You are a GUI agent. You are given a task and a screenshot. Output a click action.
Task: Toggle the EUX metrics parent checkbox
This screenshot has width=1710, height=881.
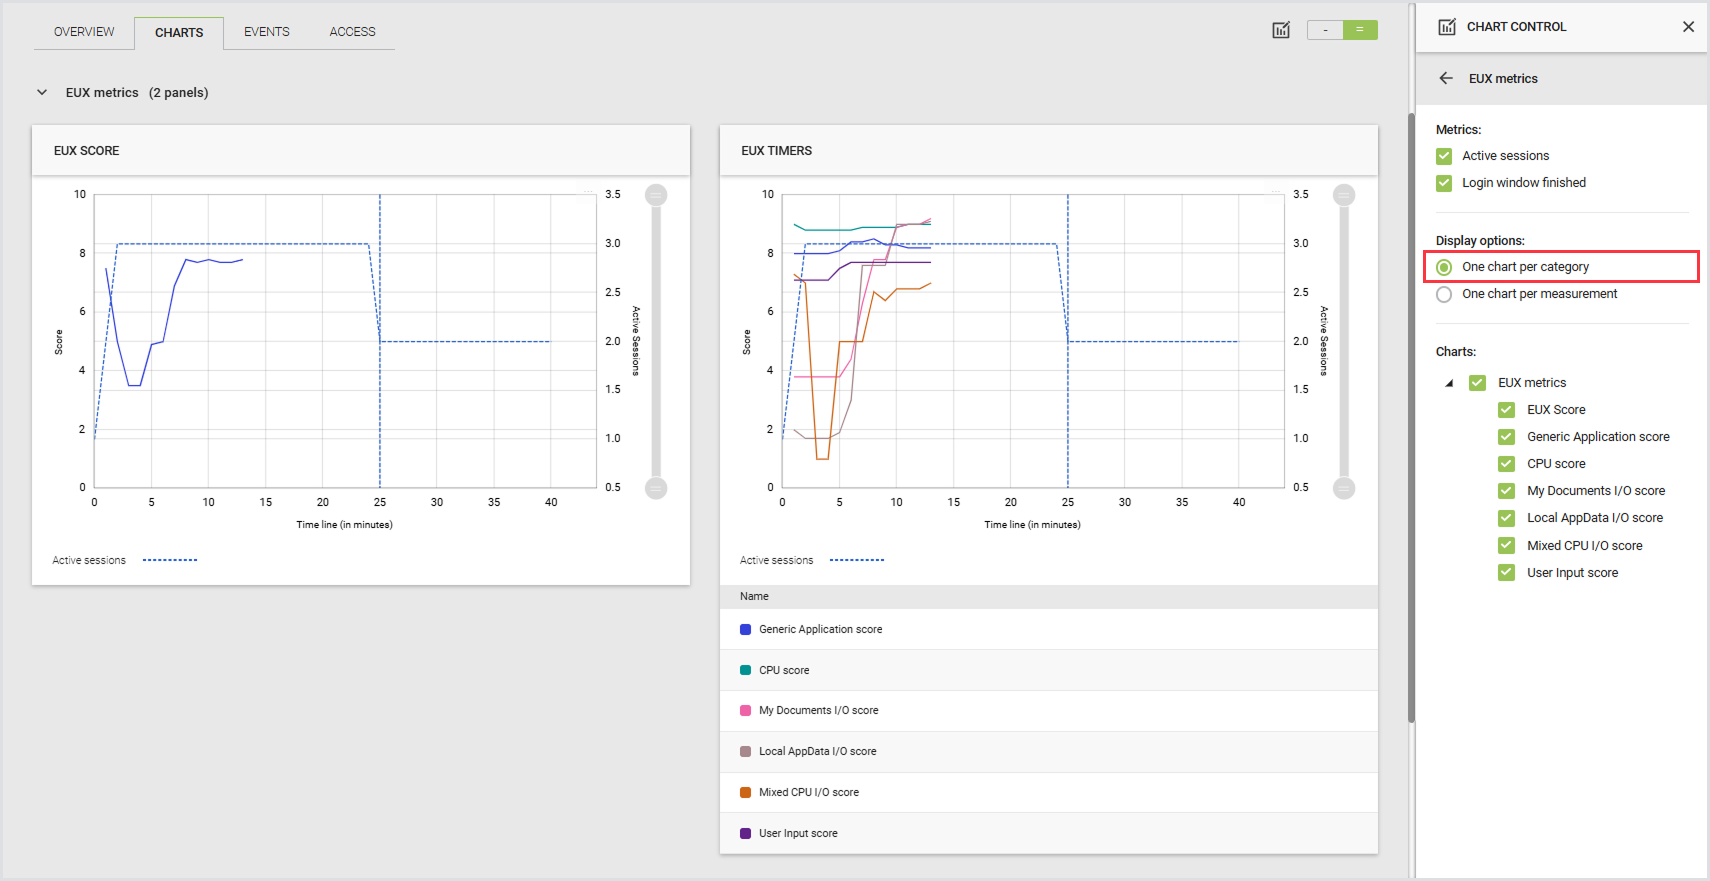(1477, 383)
